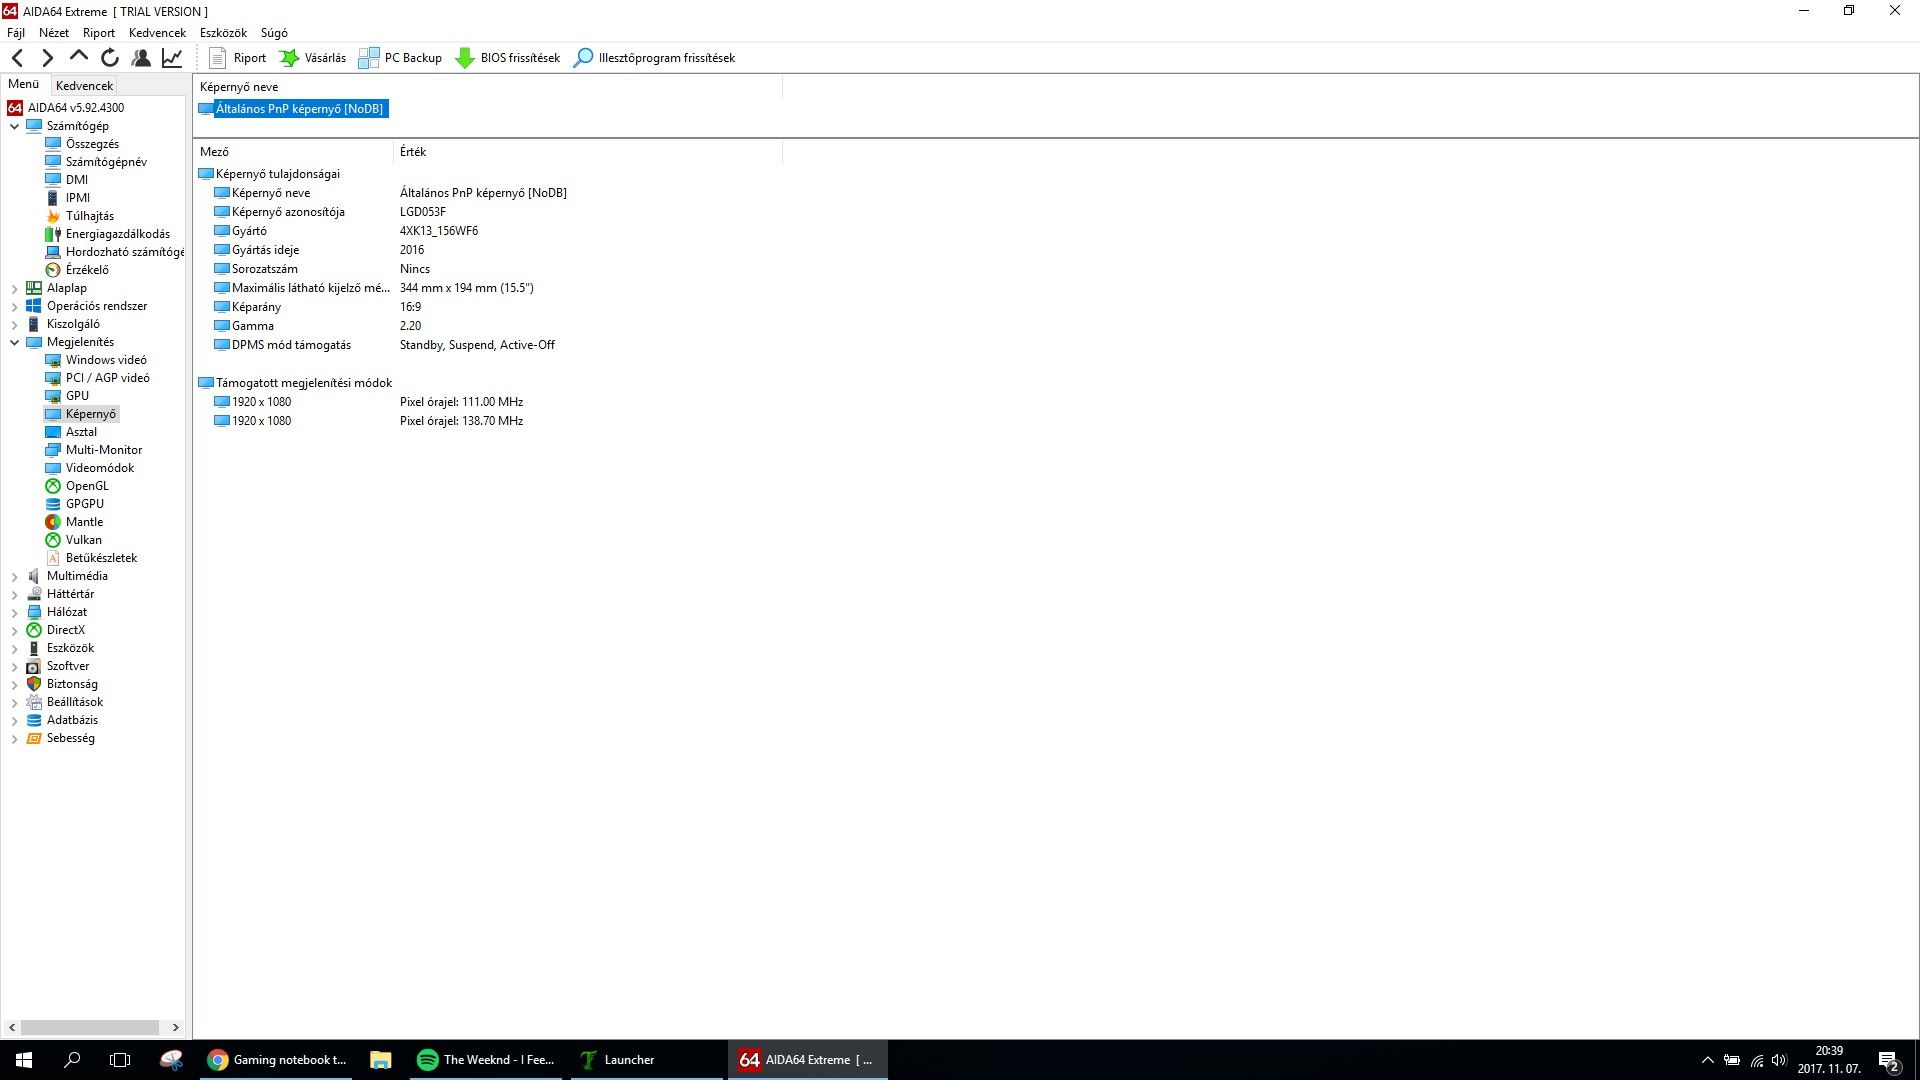Viewport: 1920px width, 1080px height.
Task: Select AIDA64 v5.92.4300 root node
Action: (76, 108)
